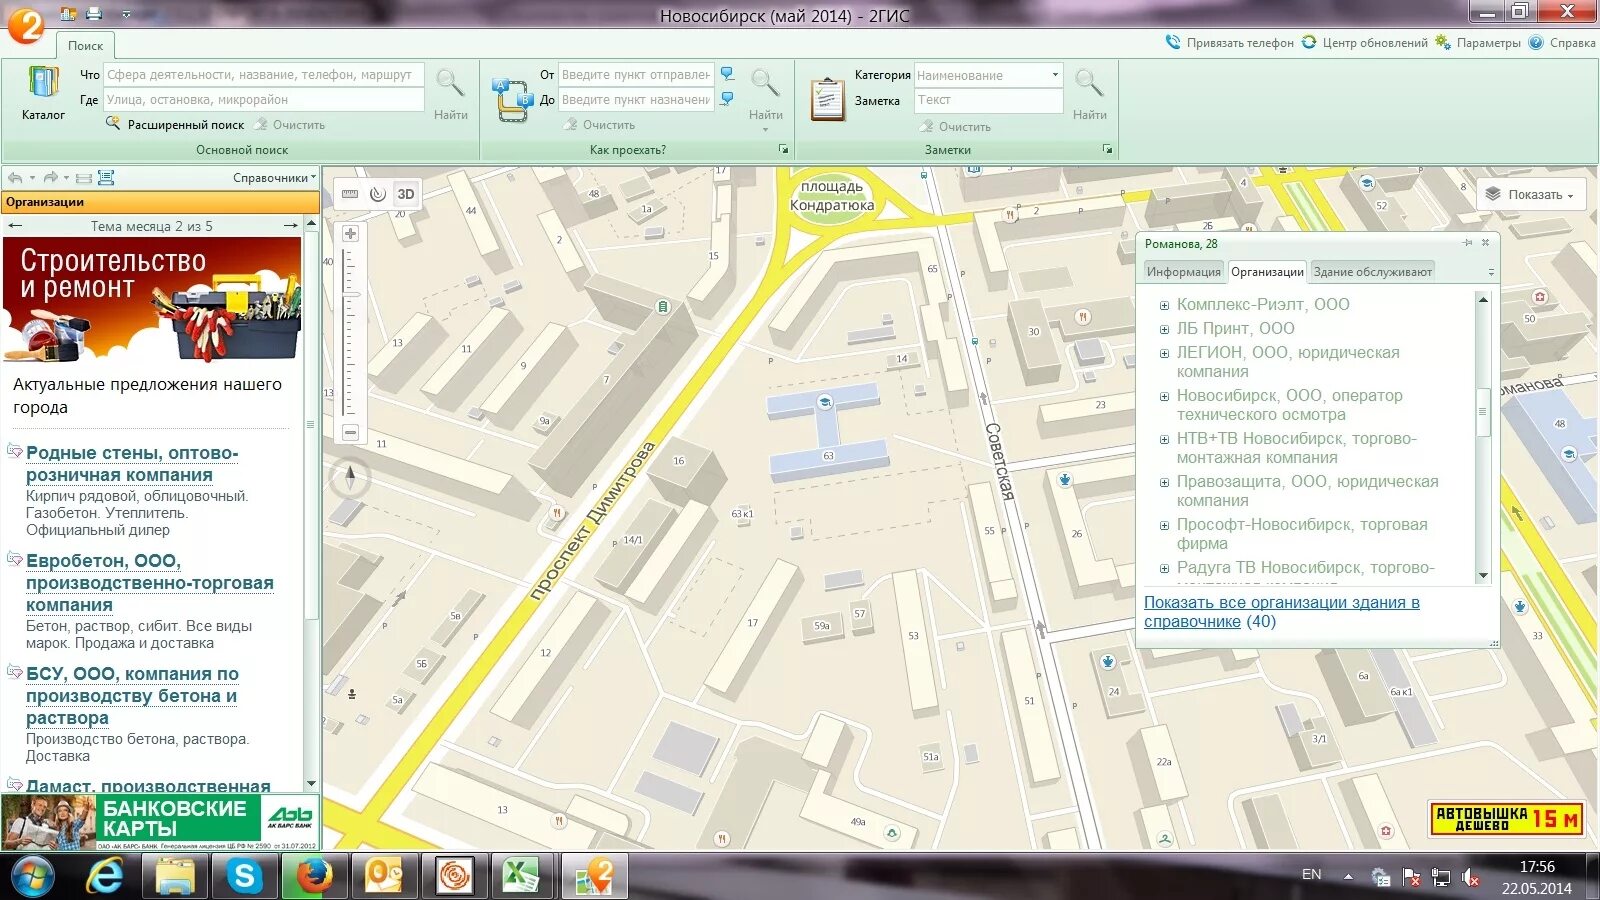The height and width of the screenshot is (900, 1600).
Task: Click the detailed card view icon in directory toolbar
Action: [106, 178]
